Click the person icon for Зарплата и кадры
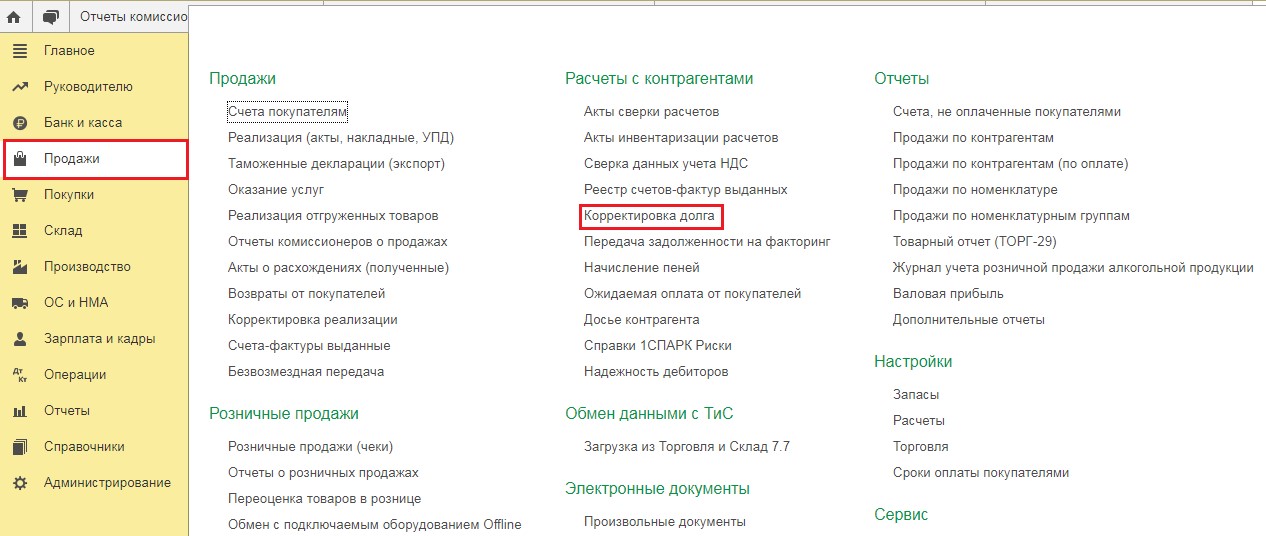 (x=19, y=339)
